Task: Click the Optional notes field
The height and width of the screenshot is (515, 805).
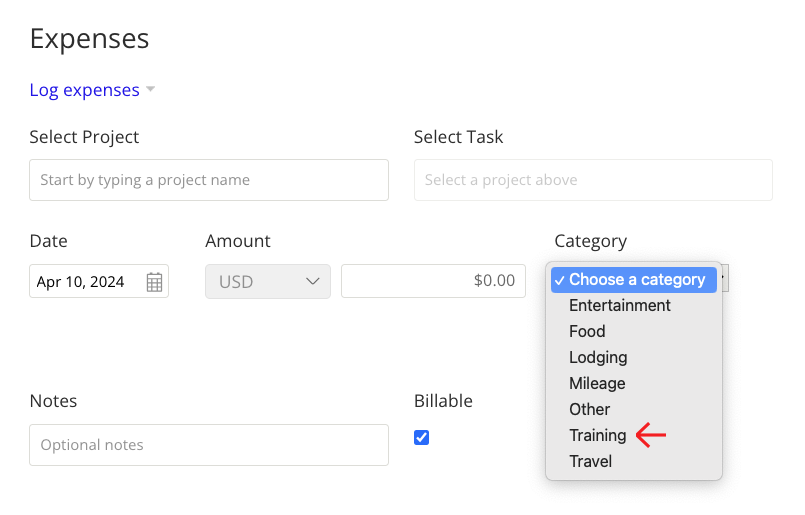Action: click(x=209, y=445)
